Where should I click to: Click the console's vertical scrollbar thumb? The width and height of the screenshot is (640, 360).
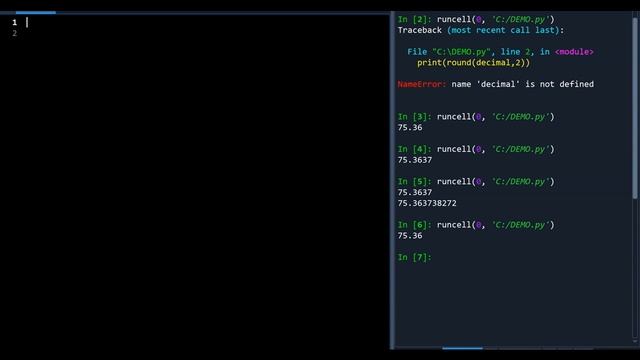tap(635, 108)
